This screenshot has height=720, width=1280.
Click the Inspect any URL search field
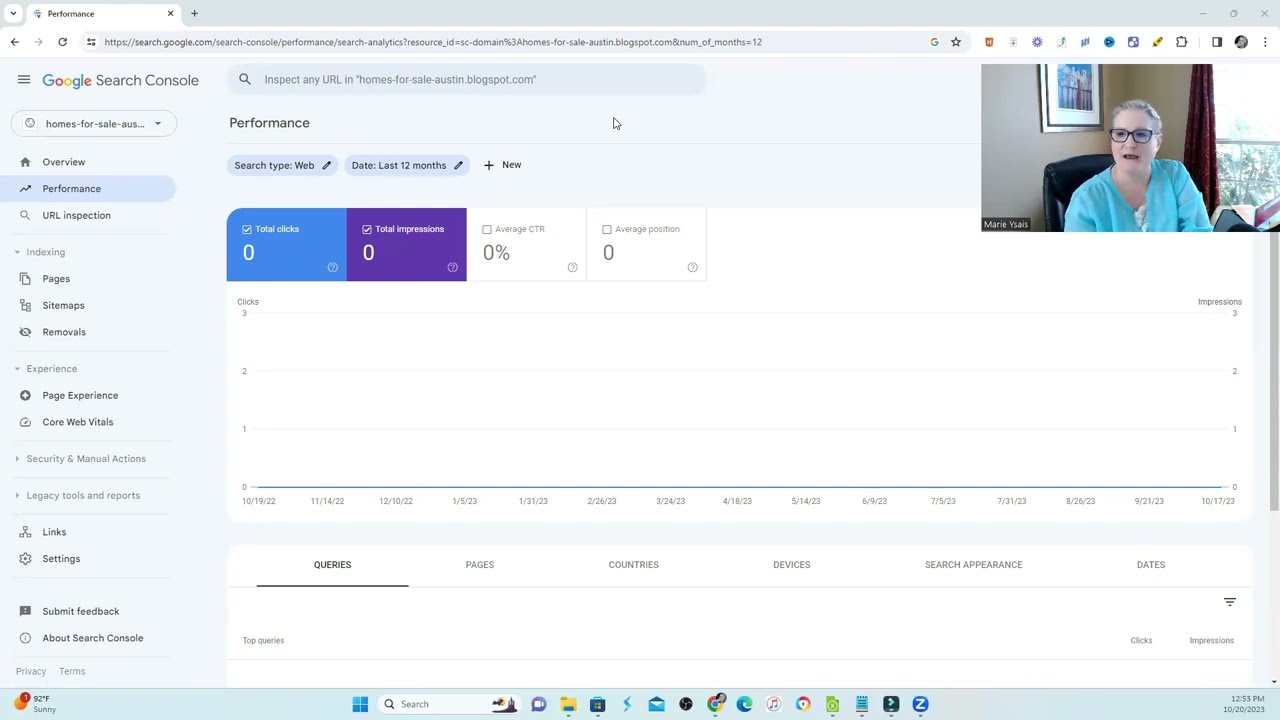[x=467, y=80]
